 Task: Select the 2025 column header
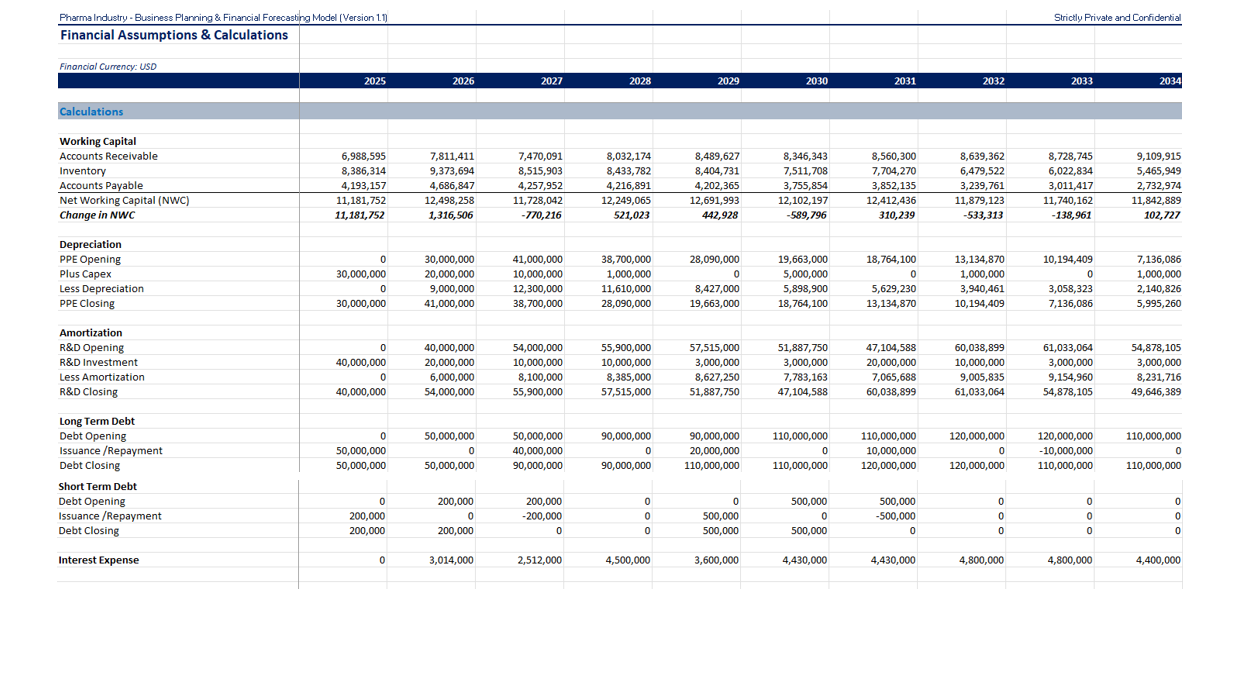375,81
